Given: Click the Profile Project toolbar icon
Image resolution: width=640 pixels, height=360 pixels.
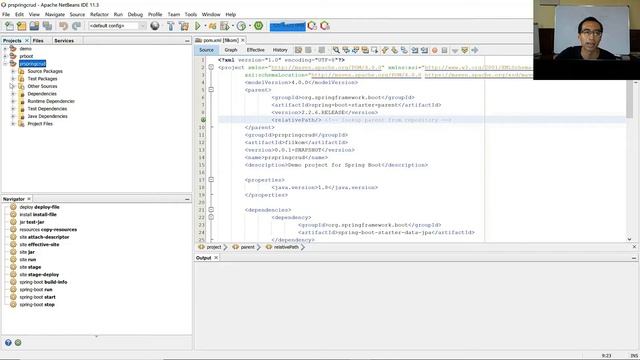Looking at the screenshot, I should coord(241,26).
